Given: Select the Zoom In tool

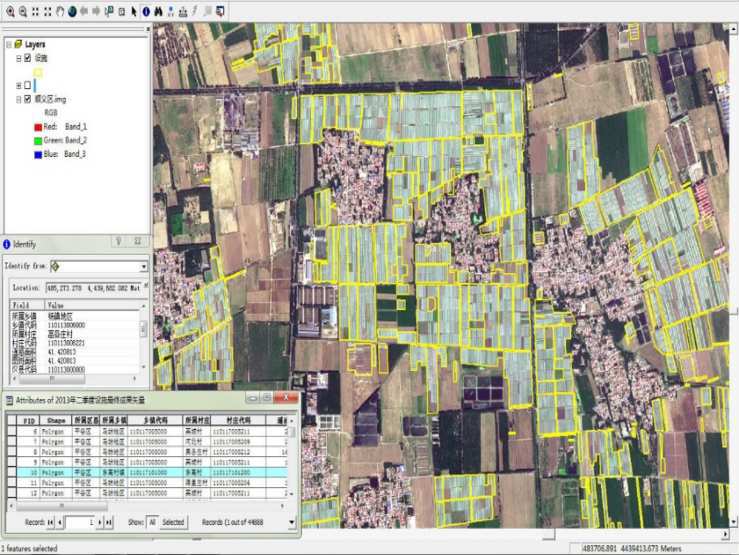Looking at the screenshot, I should tap(10, 11).
